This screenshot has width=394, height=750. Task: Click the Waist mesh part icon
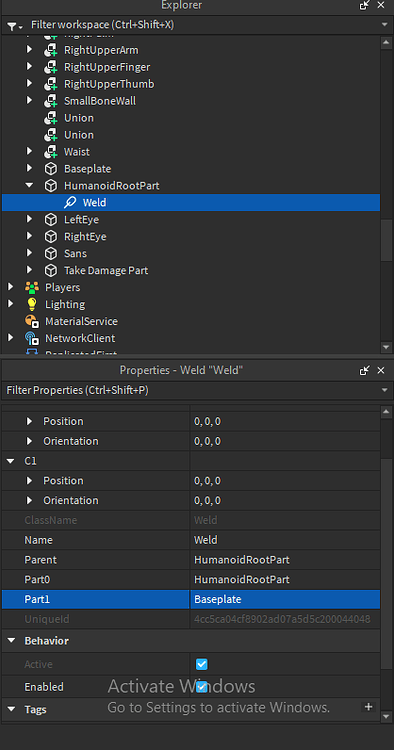51,152
